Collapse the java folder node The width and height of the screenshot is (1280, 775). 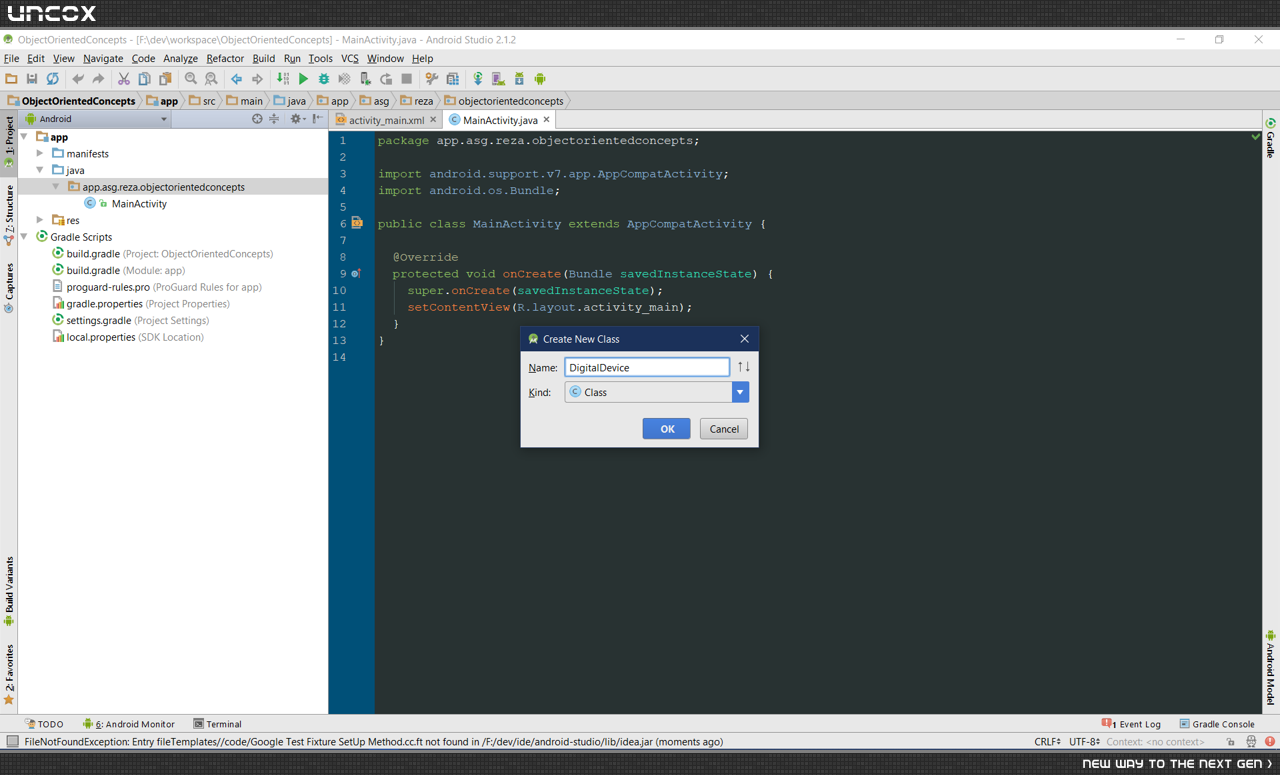(40, 170)
